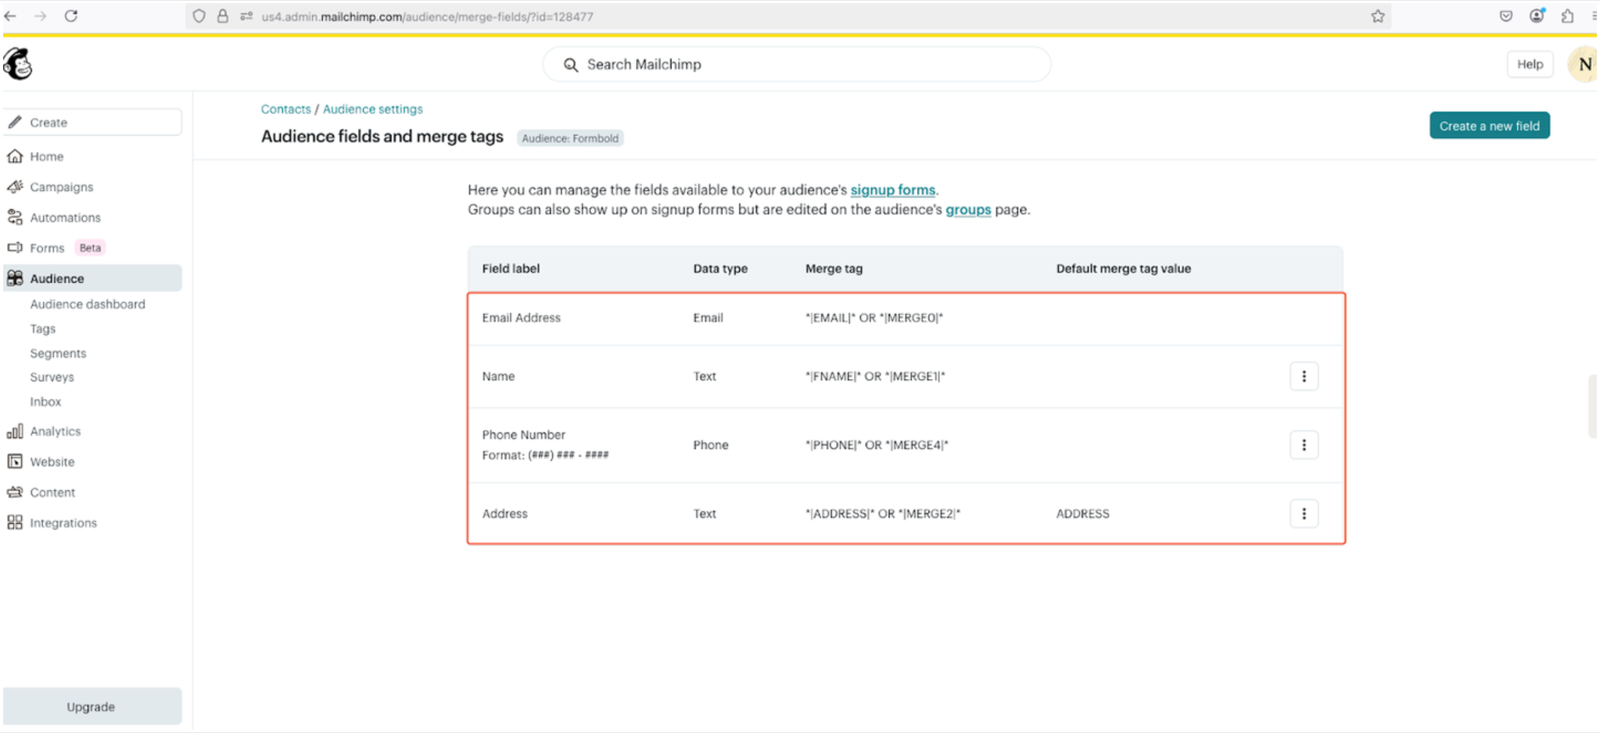Screen dimensions: 1600x733
Task: Follow the groups link
Action: (968, 210)
